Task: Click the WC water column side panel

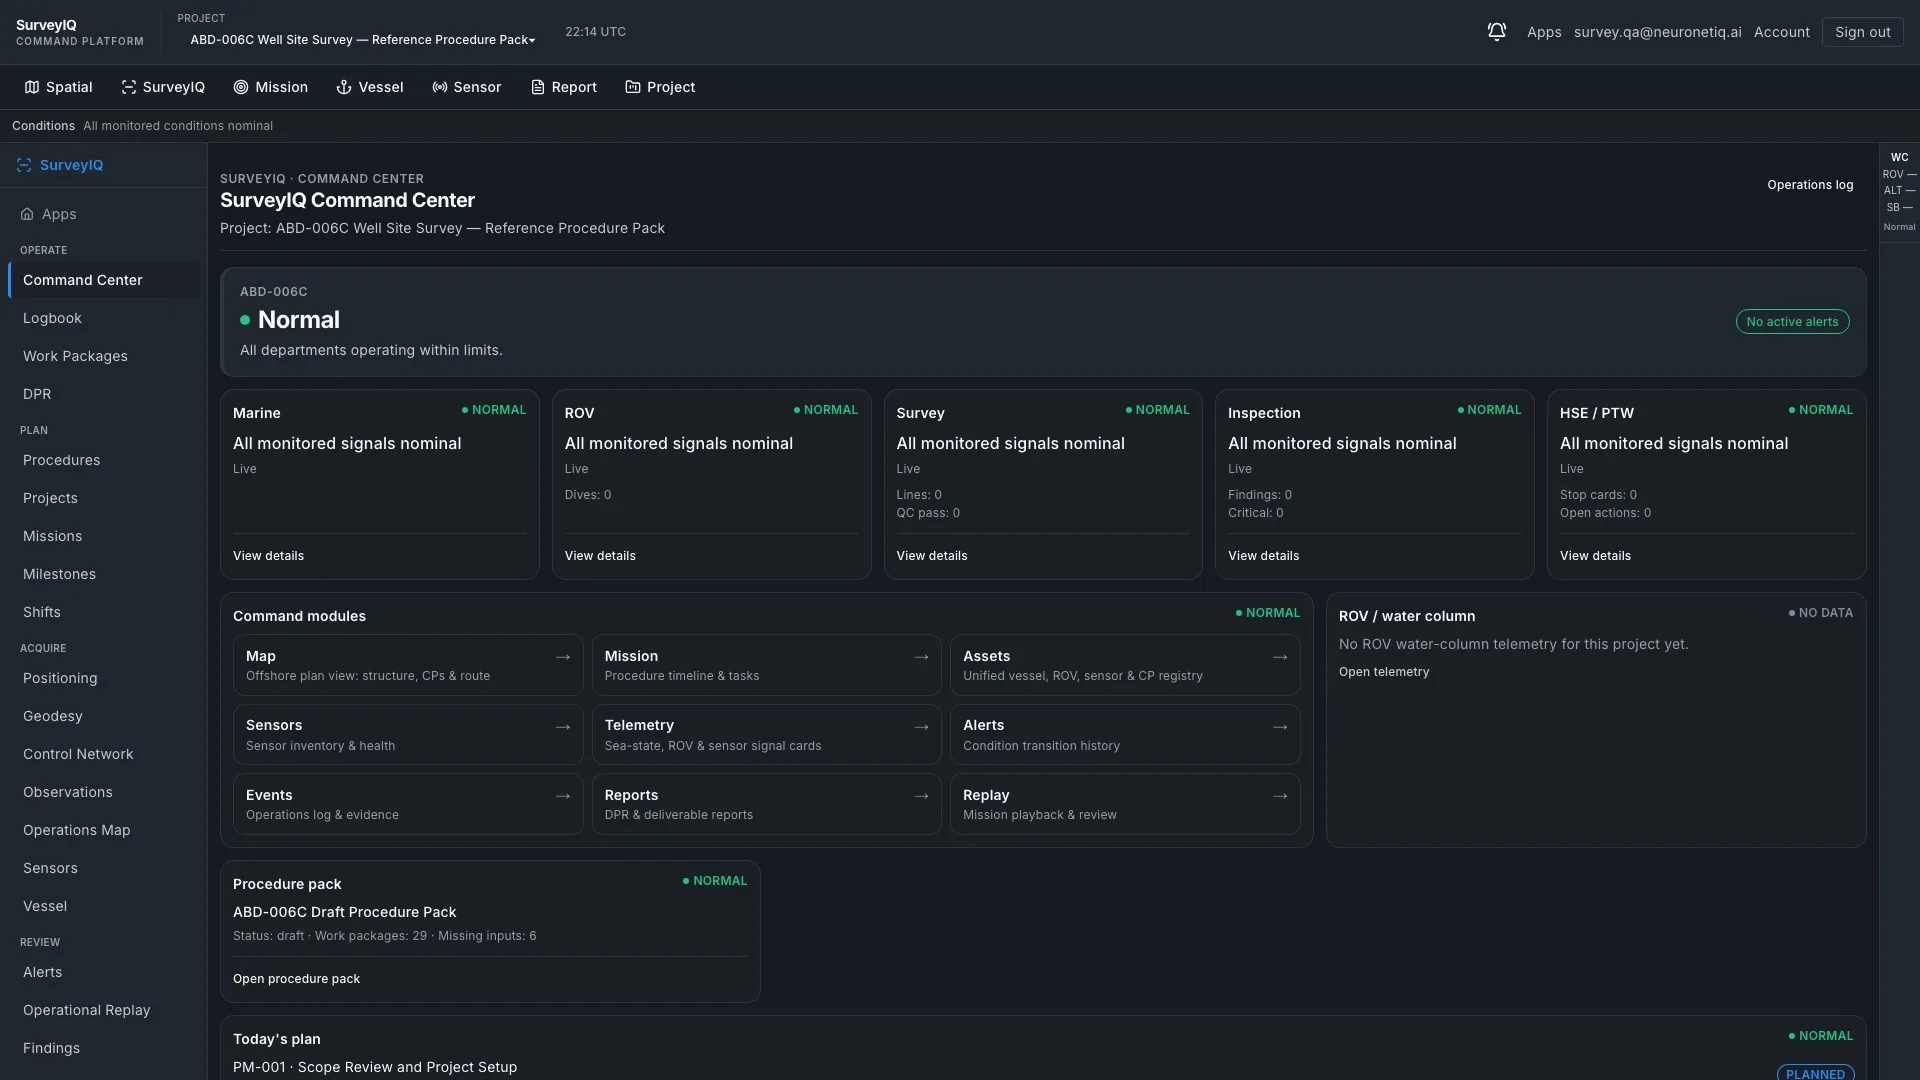Action: [x=1899, y=191]
